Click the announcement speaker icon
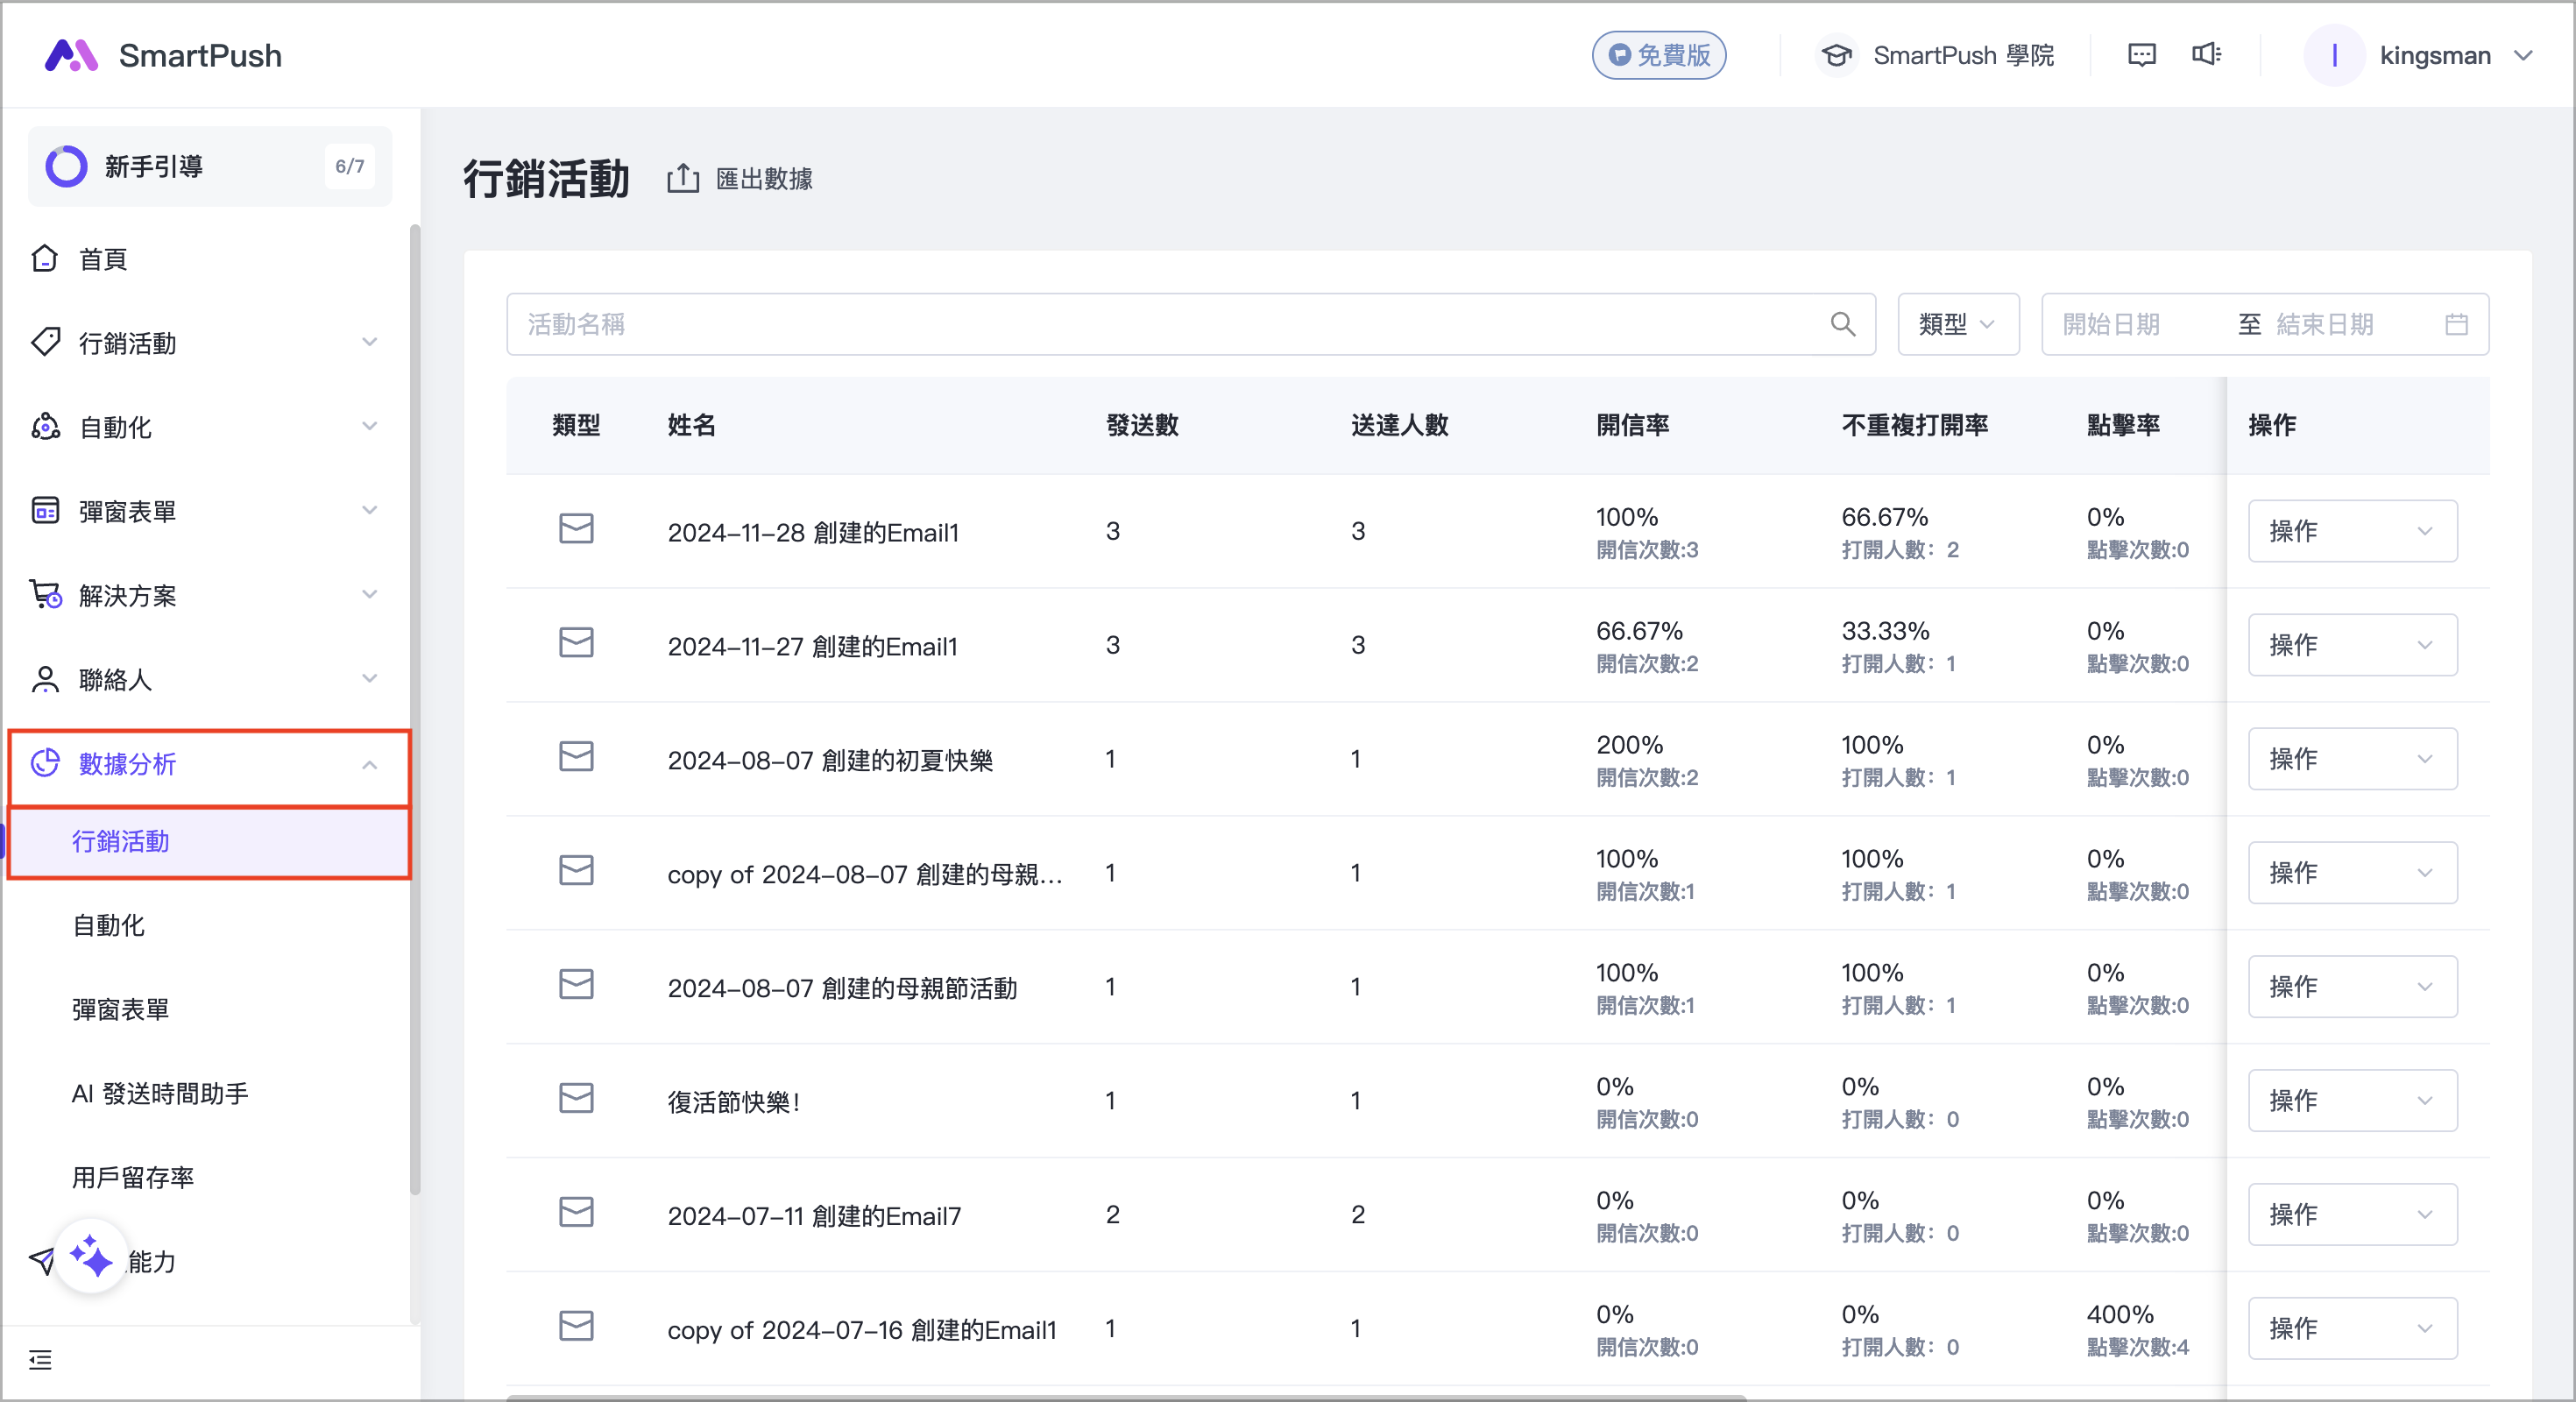Screen dimensions: 2576x1402 [x=2206, y=55]
